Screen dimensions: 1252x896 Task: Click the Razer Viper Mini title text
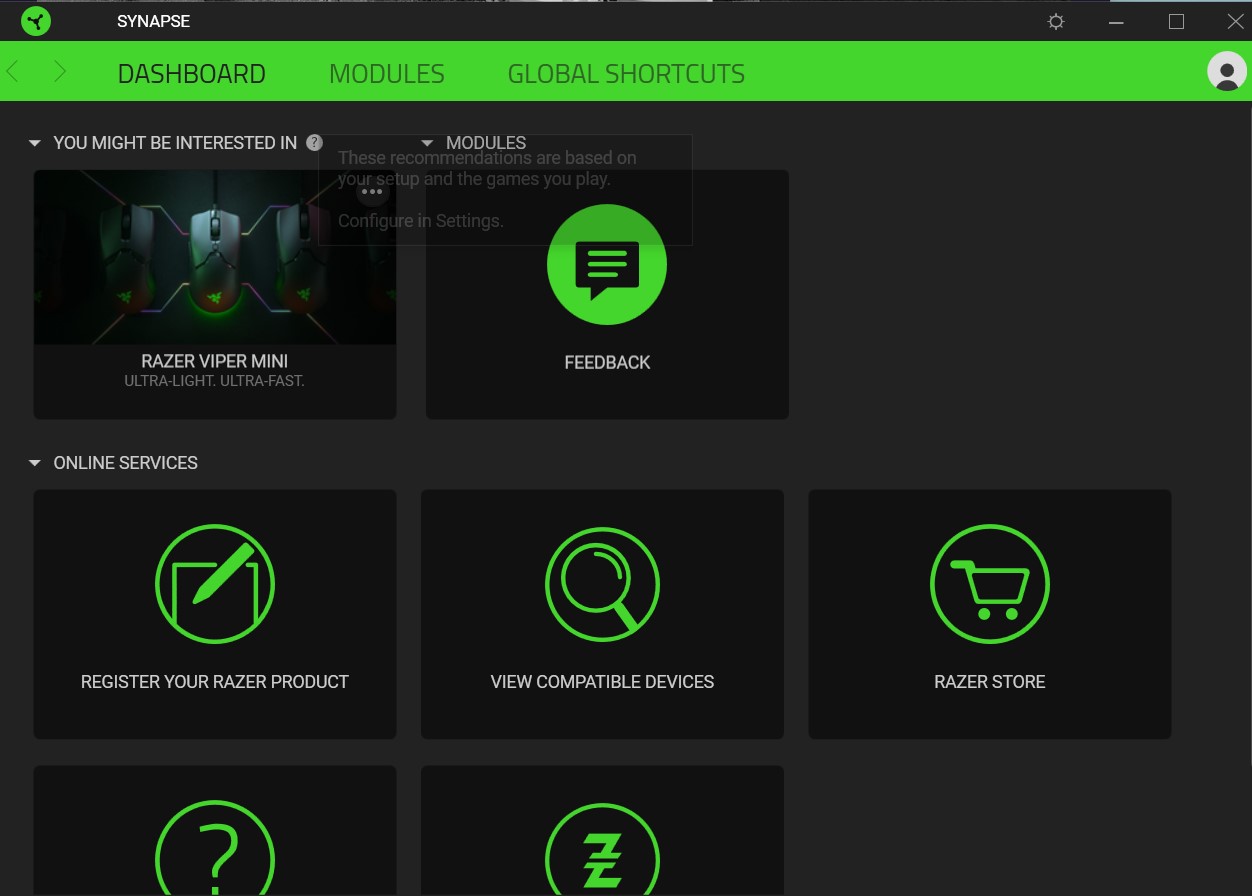point(215,361)
